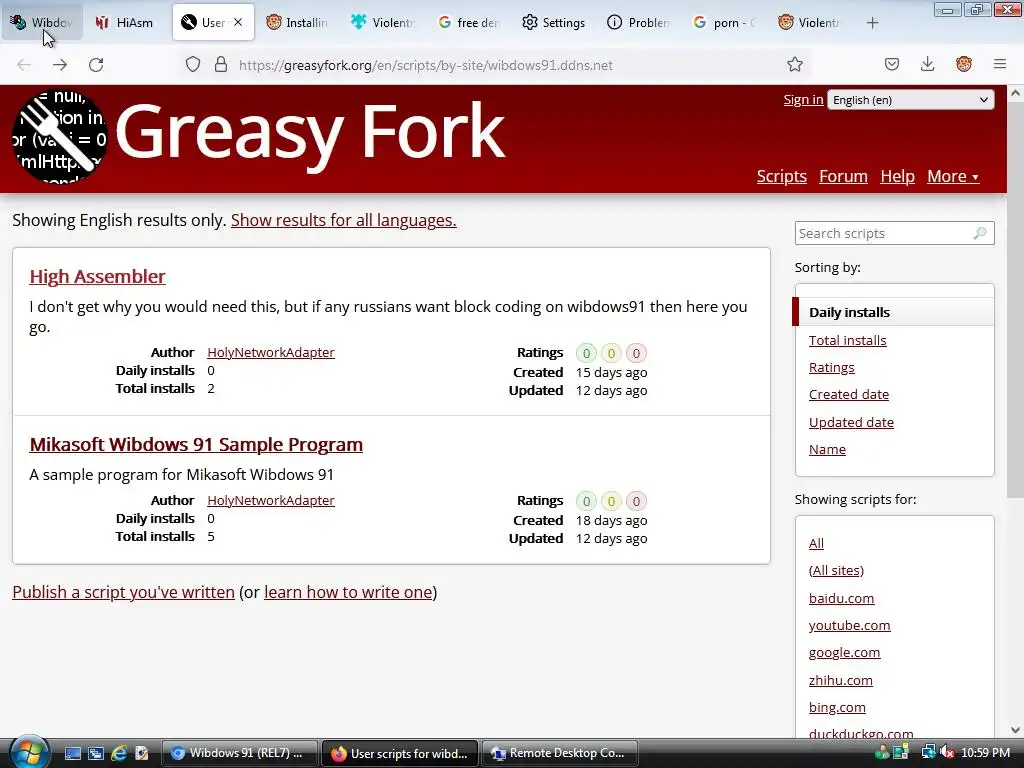The width and height of the screenshot is (1024, 768).
Task: Bookmark this page with the star
Action: [795, 64]
